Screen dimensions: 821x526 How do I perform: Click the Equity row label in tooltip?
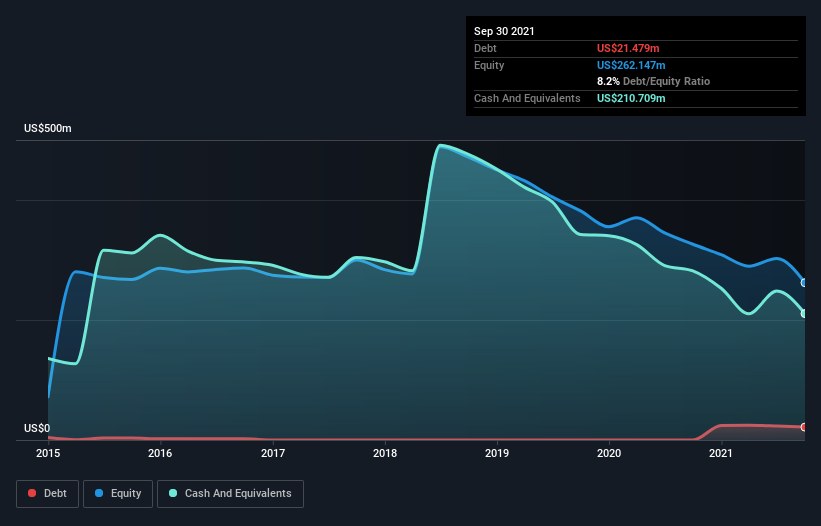pyautogui.click(x=489, y=65)
